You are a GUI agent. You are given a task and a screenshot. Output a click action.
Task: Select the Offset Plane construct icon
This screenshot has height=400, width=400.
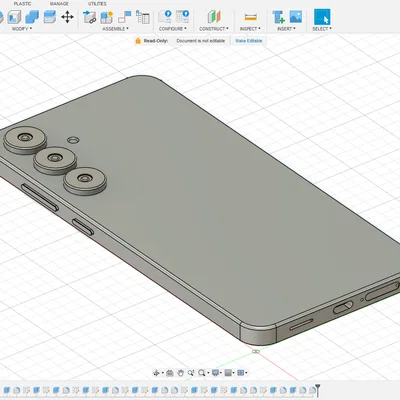click(x=214, y=17)
